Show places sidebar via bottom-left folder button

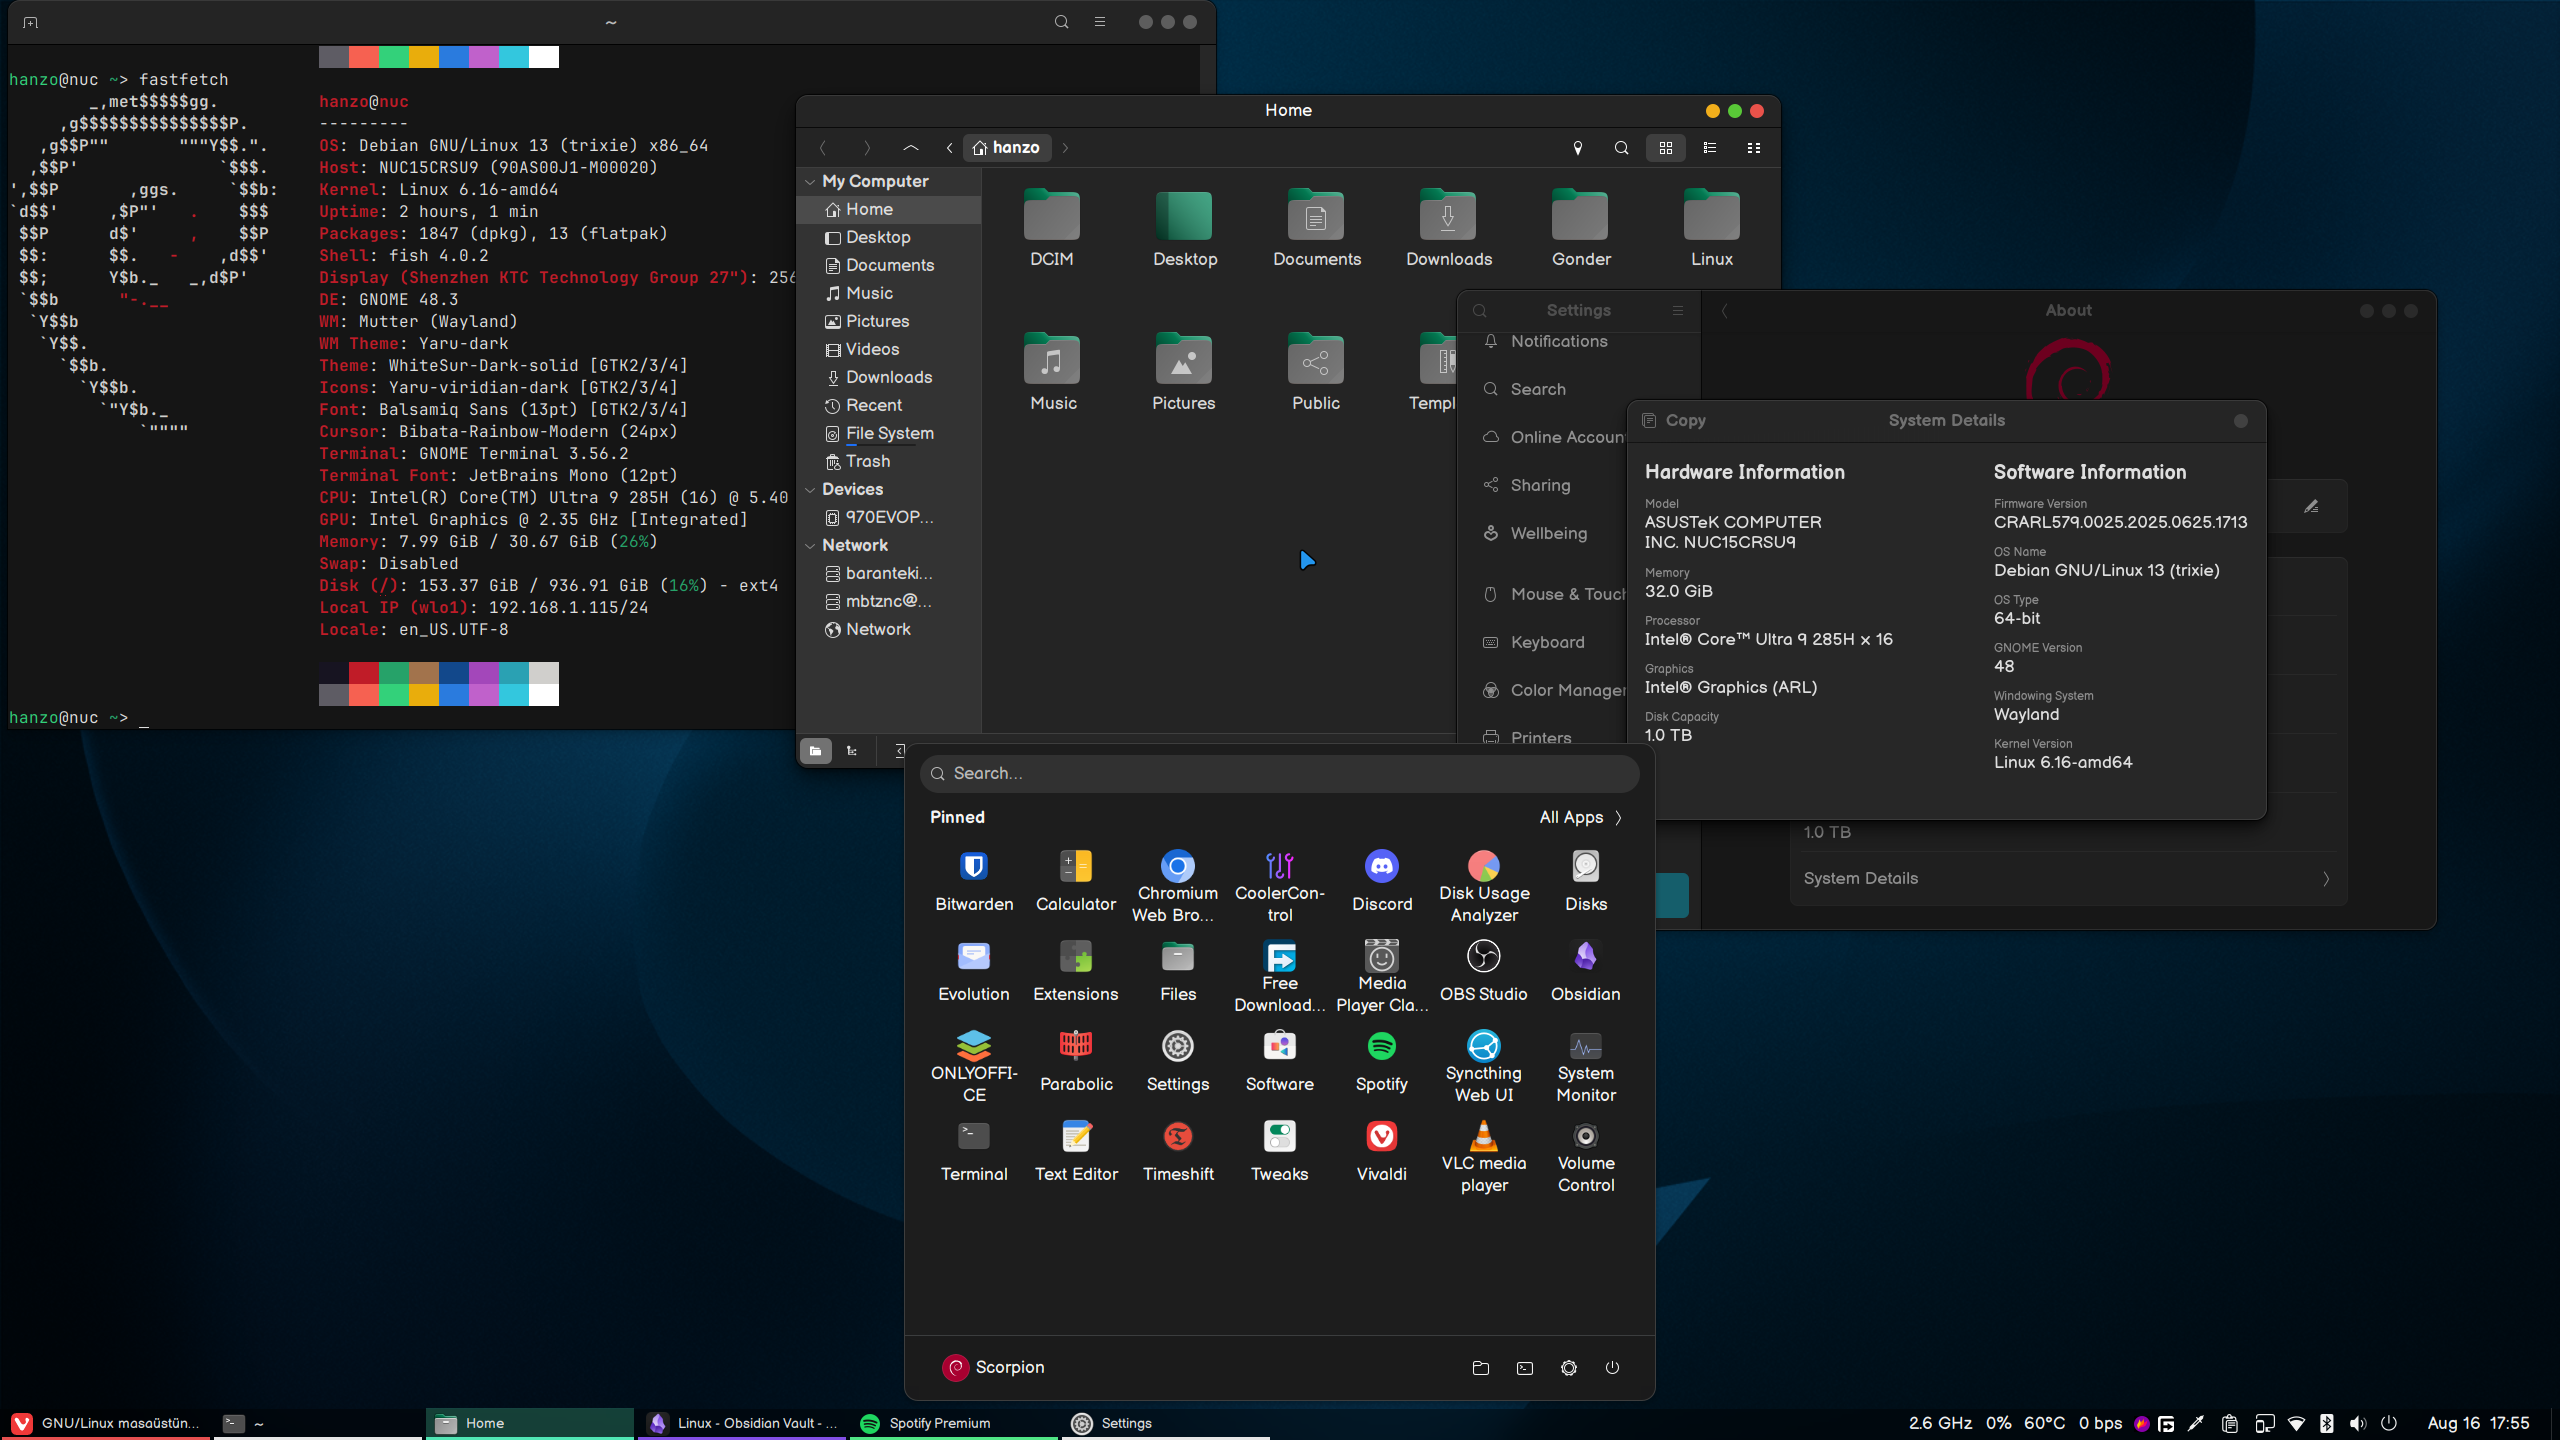point(816,751)
